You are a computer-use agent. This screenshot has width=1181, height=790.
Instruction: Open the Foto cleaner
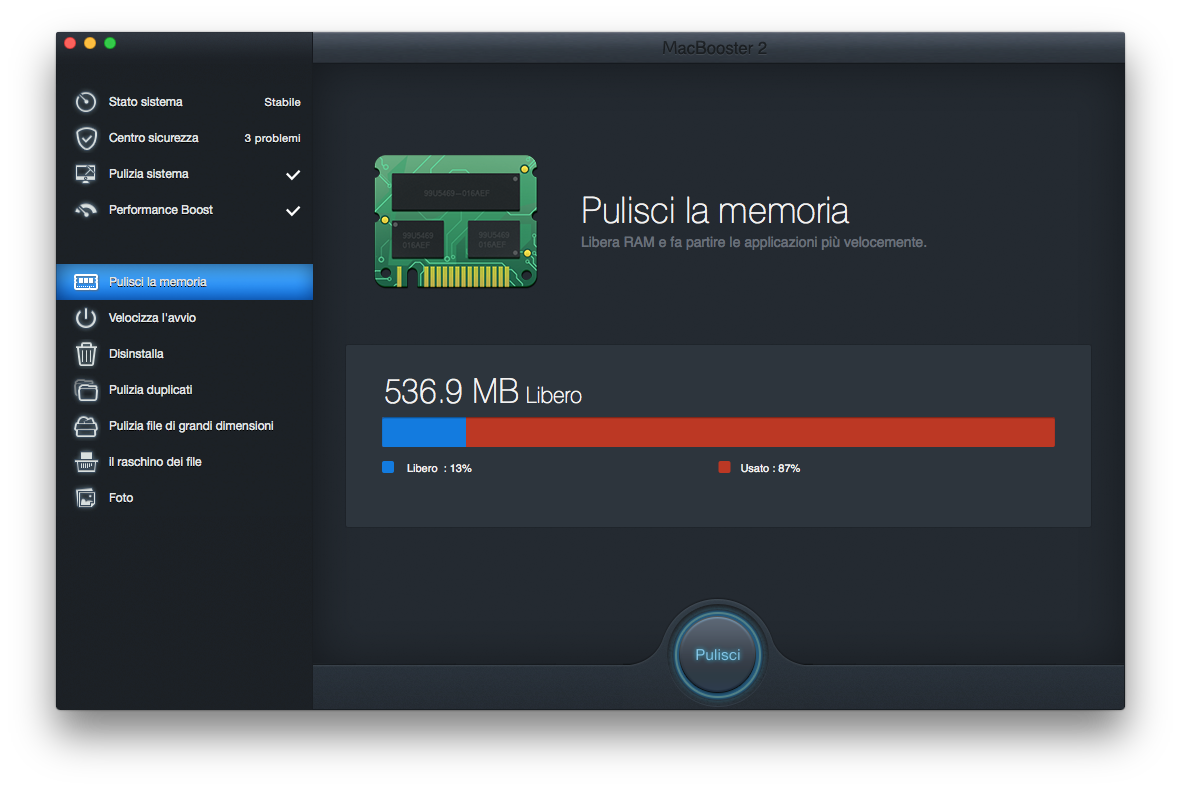[185, 498]
